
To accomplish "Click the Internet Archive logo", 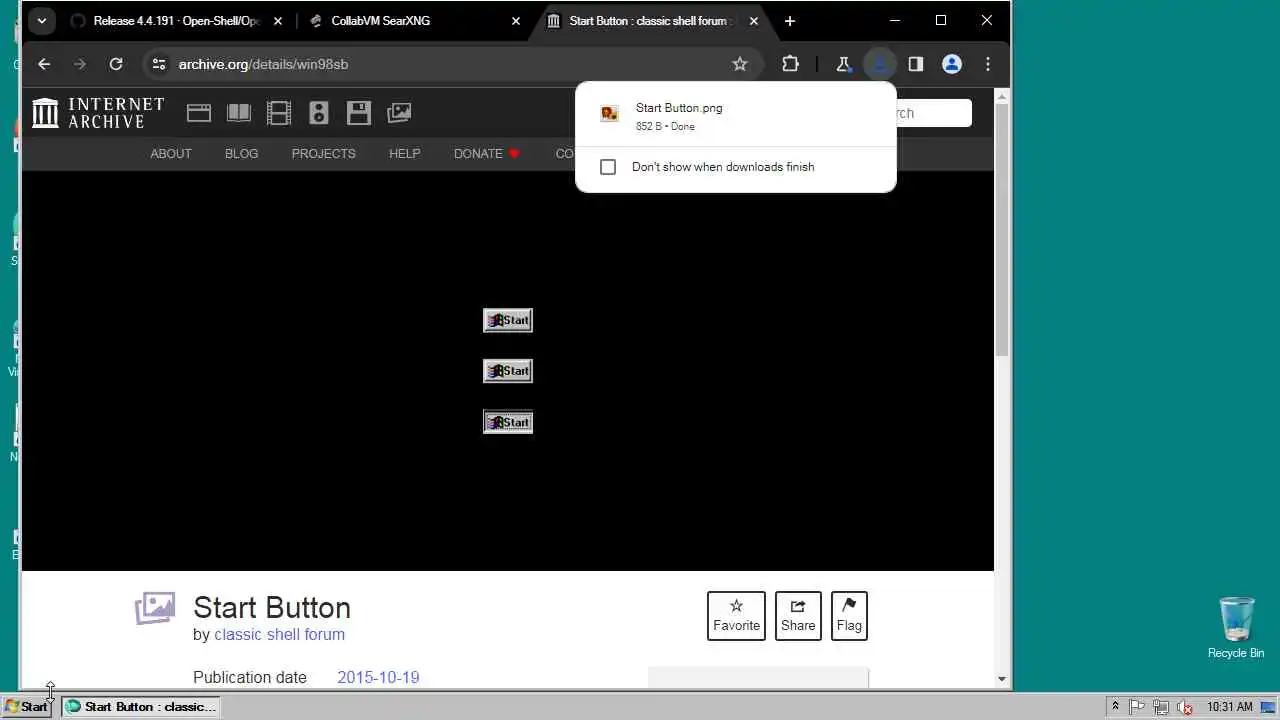I will [x=98, y=113].
